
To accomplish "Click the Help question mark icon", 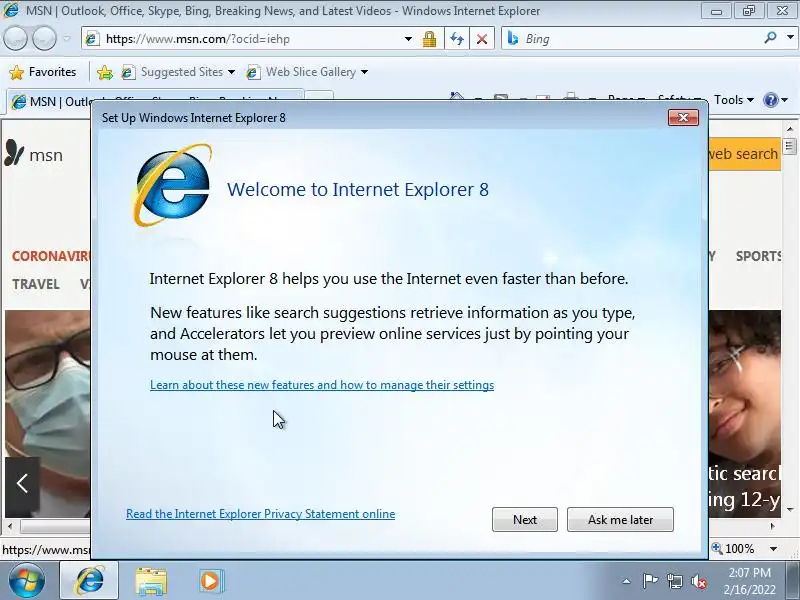I will [x=770, y=100].
